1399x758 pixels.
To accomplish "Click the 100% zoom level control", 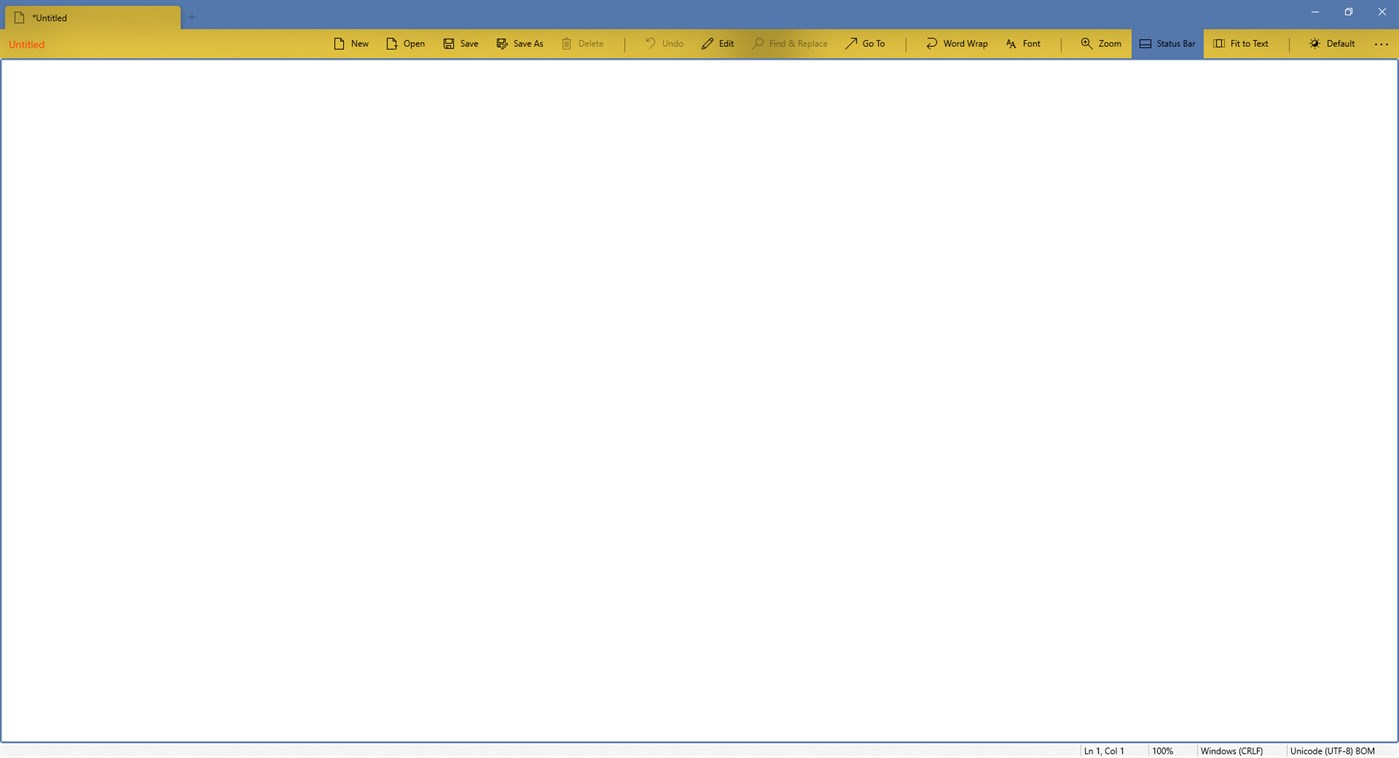I will (x=1163, y=750).
